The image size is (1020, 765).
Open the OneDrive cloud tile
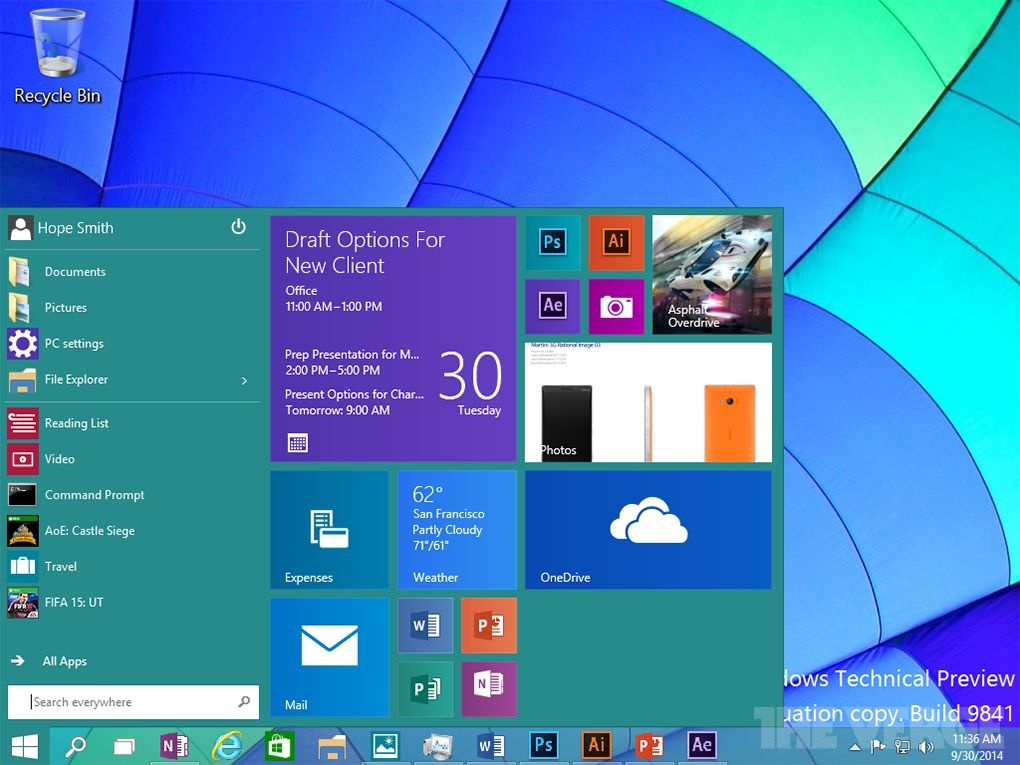pos(647,529)
